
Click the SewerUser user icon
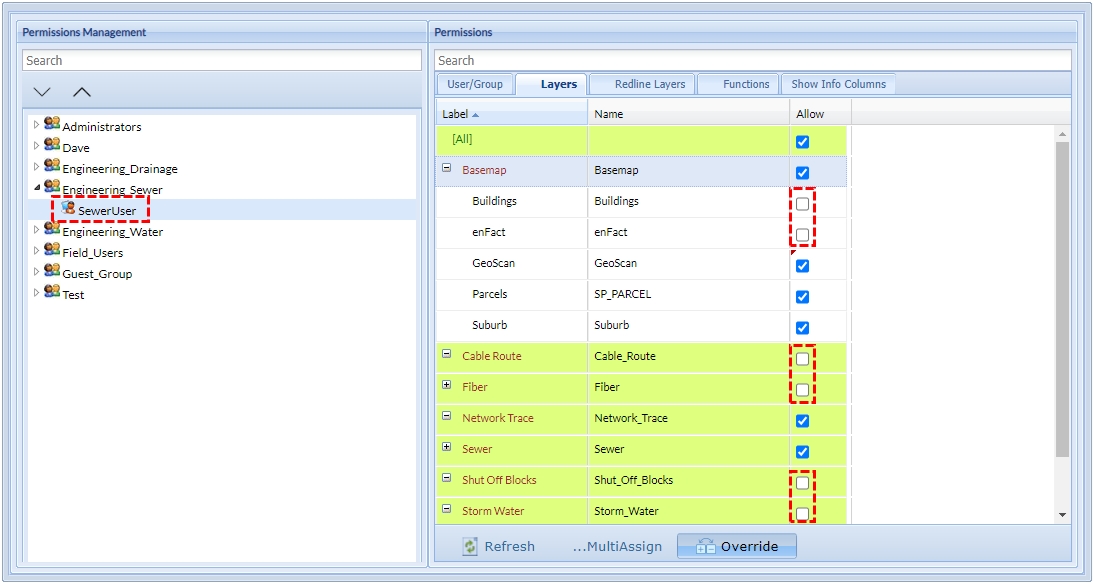[x=68, y=209]
